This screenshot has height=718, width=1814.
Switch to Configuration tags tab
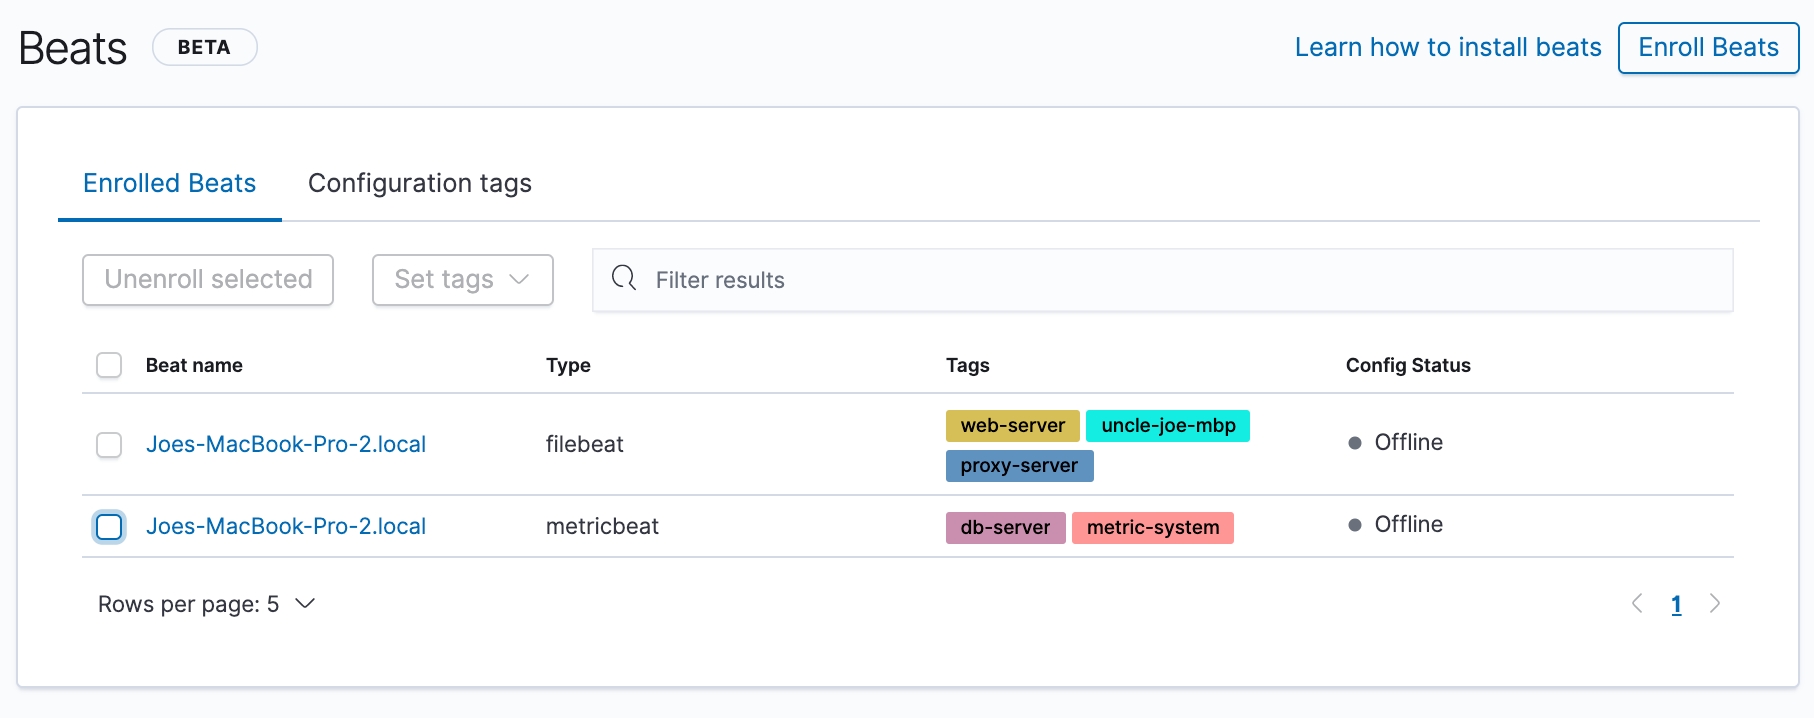point(419,183)
